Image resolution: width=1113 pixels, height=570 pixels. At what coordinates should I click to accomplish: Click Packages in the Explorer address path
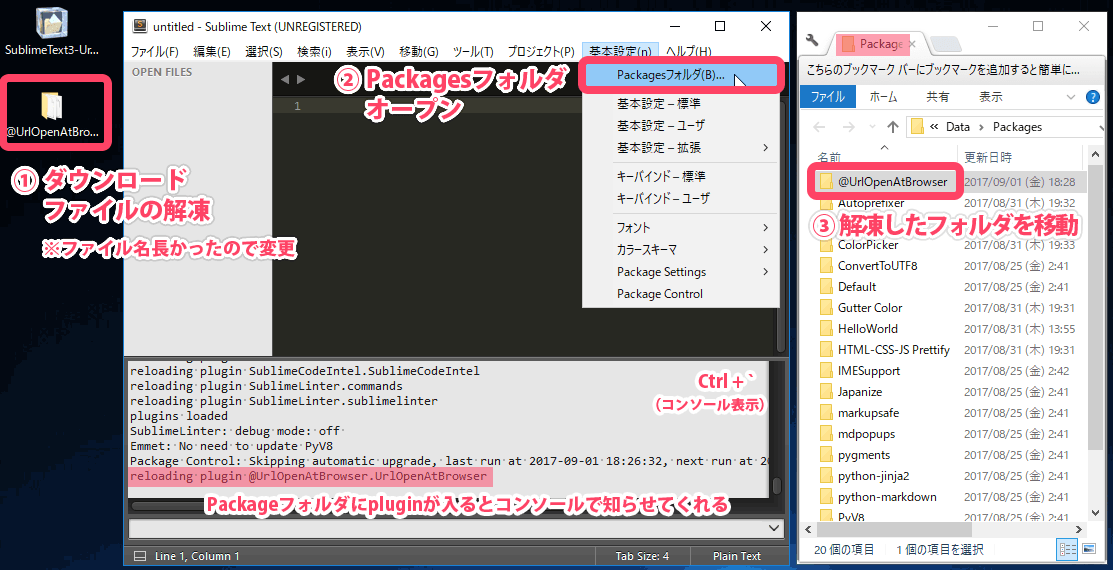(1017, 127)
